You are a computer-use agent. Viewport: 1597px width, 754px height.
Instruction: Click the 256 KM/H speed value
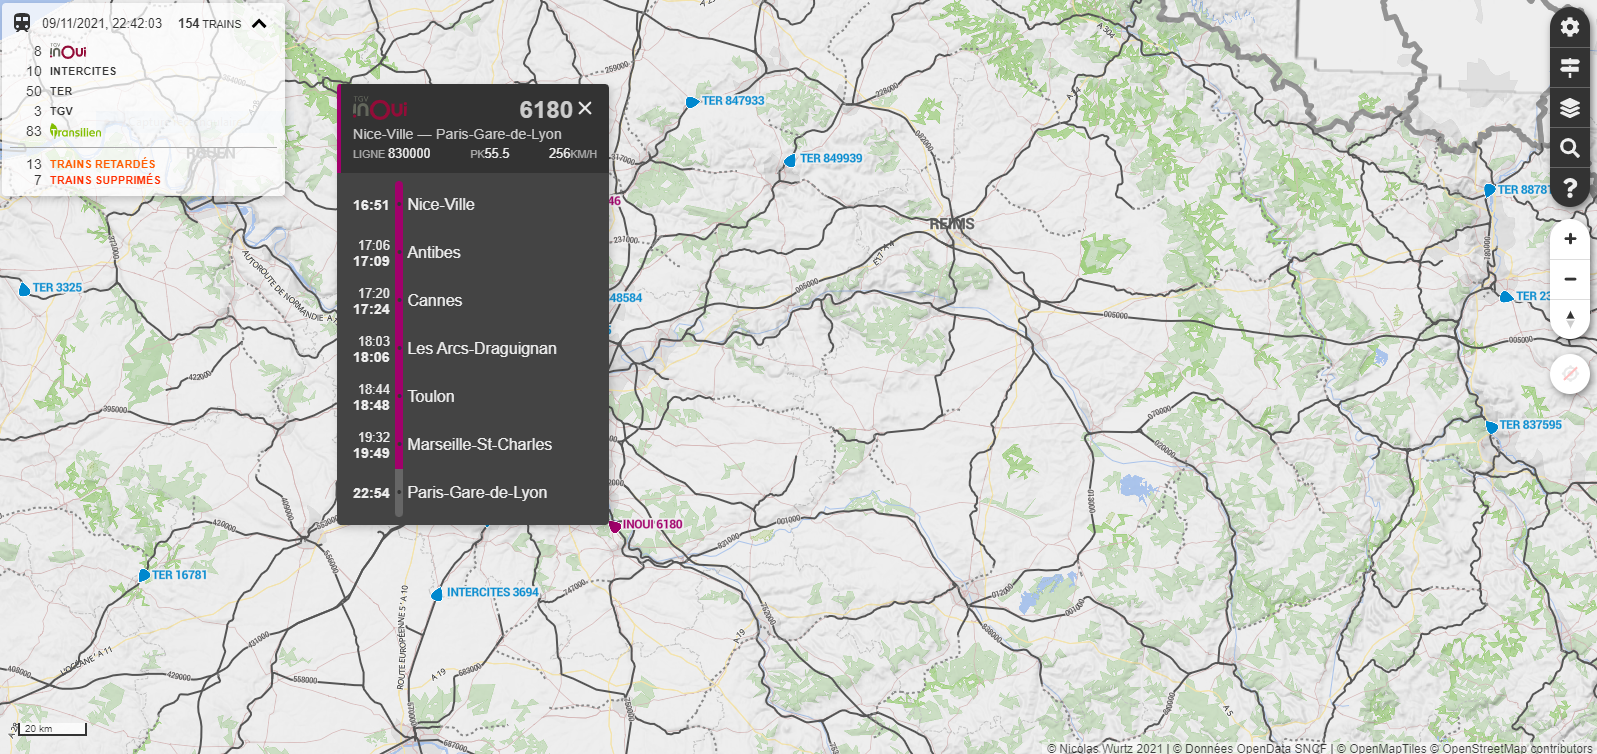tap(573, 154)
